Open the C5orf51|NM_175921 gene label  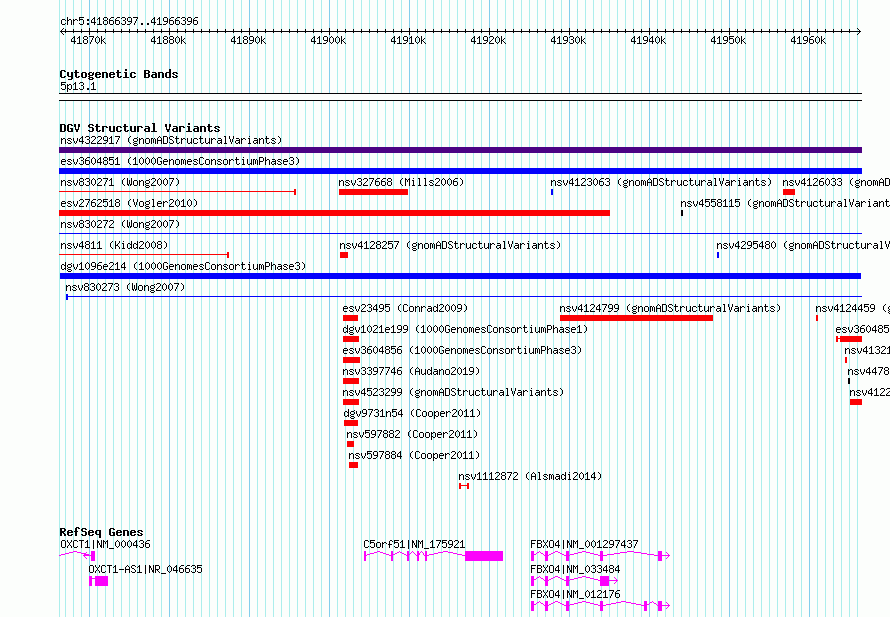pos(414,544)
